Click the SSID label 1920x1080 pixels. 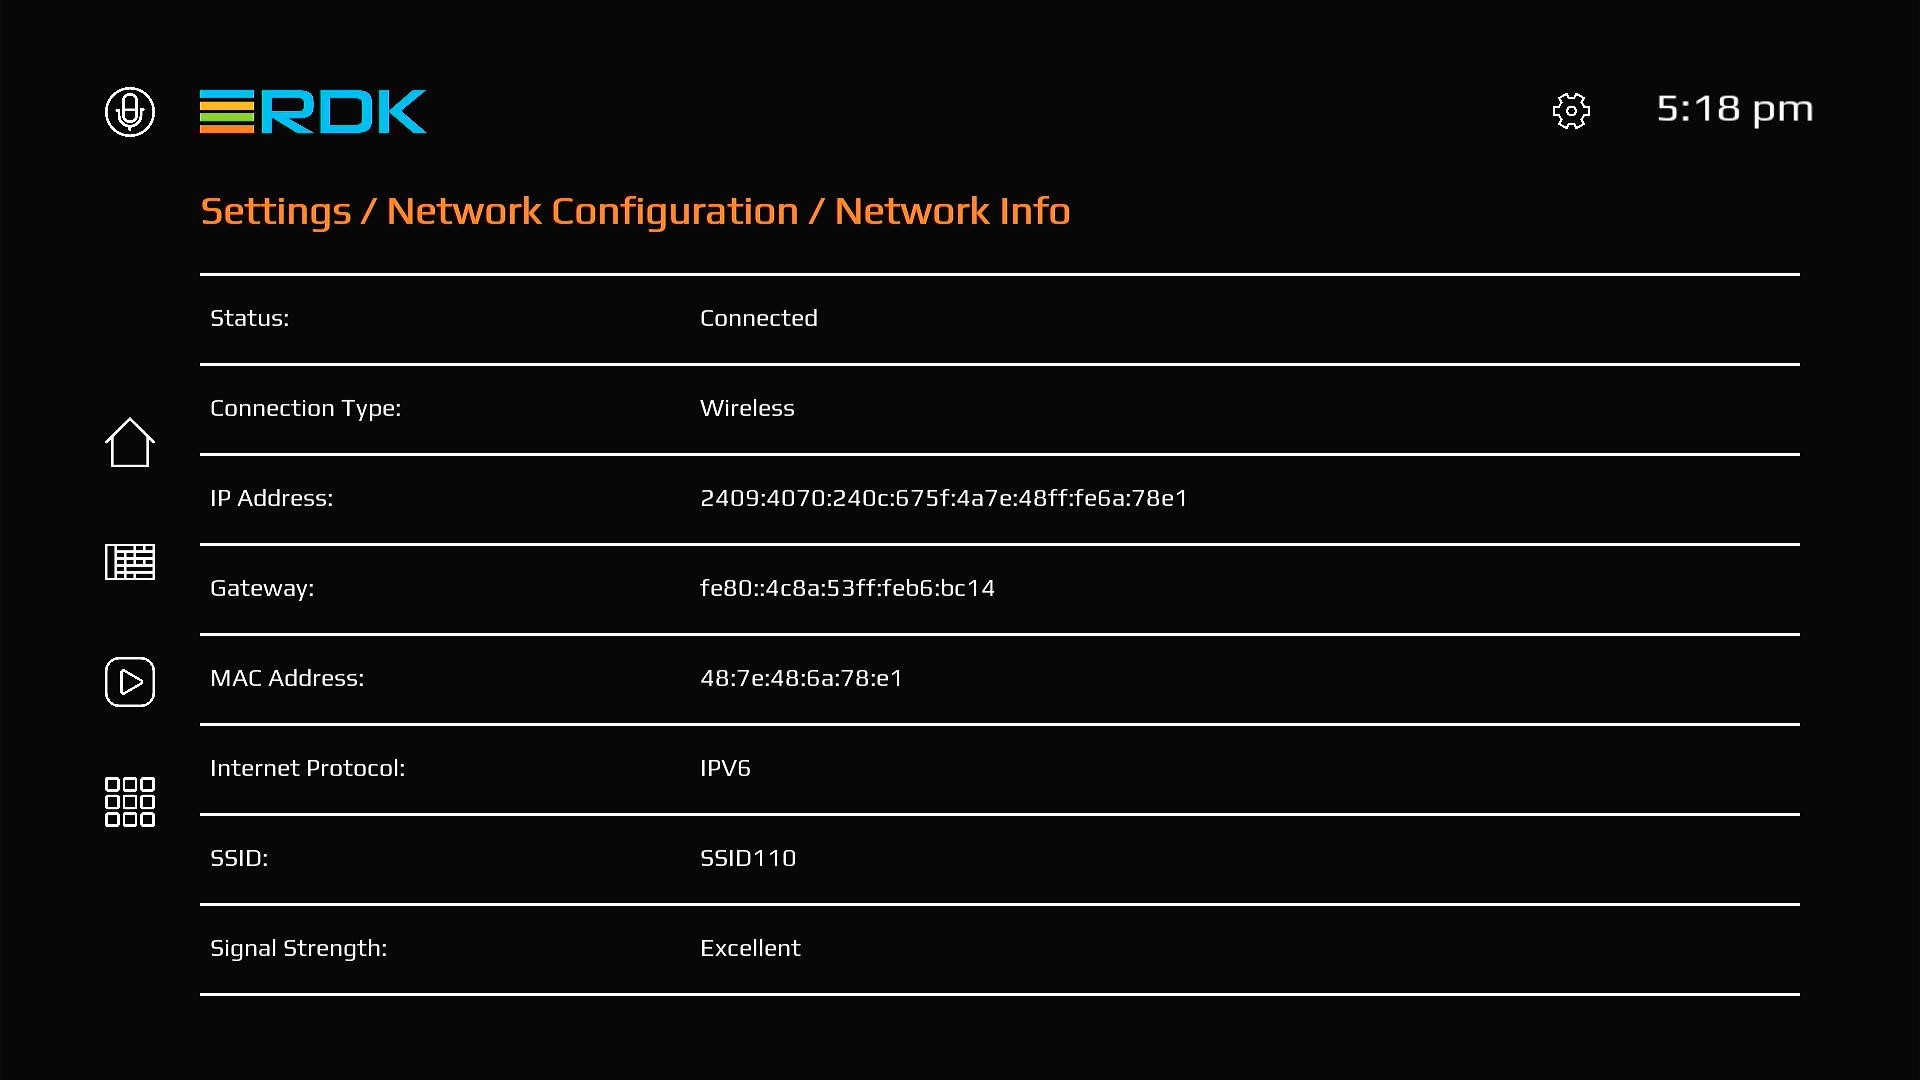[239, 858]
